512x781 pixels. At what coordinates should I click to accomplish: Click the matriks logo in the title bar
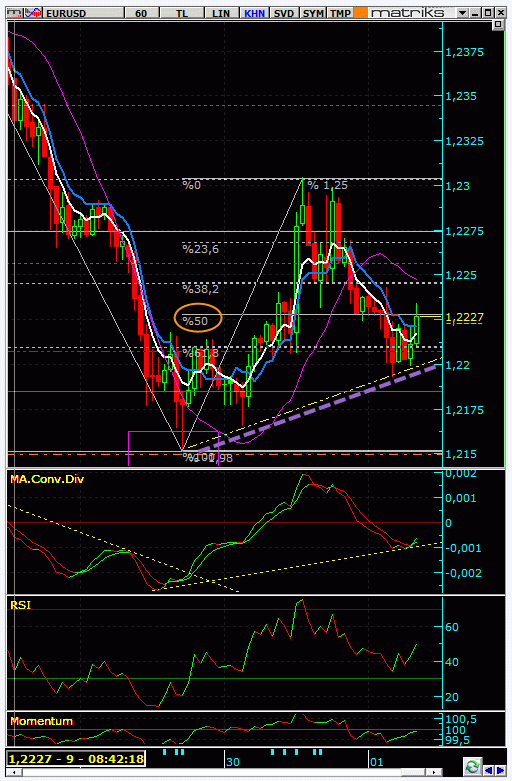pos(407,13)
